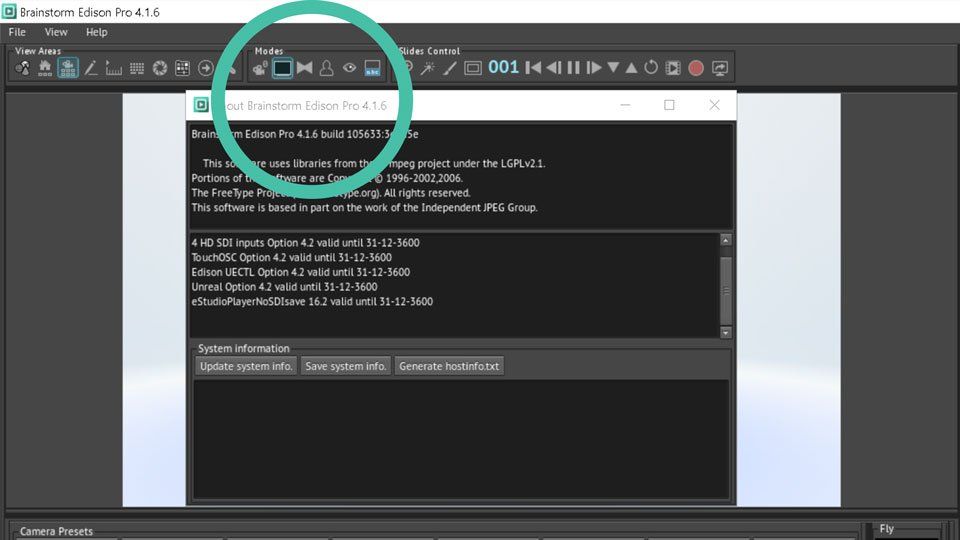Open the aperture shutter view area

pos(160,68)
